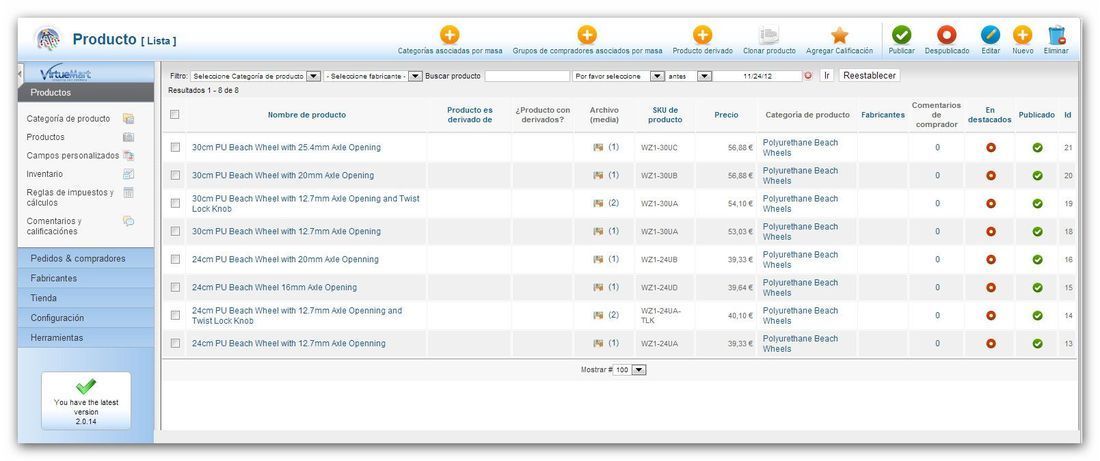Image resolution: width=1100 pixels, height=461 pixels.
Task: Open 24cm PU Beach Wheel 16mm Axle Opening
Action: 274,287
